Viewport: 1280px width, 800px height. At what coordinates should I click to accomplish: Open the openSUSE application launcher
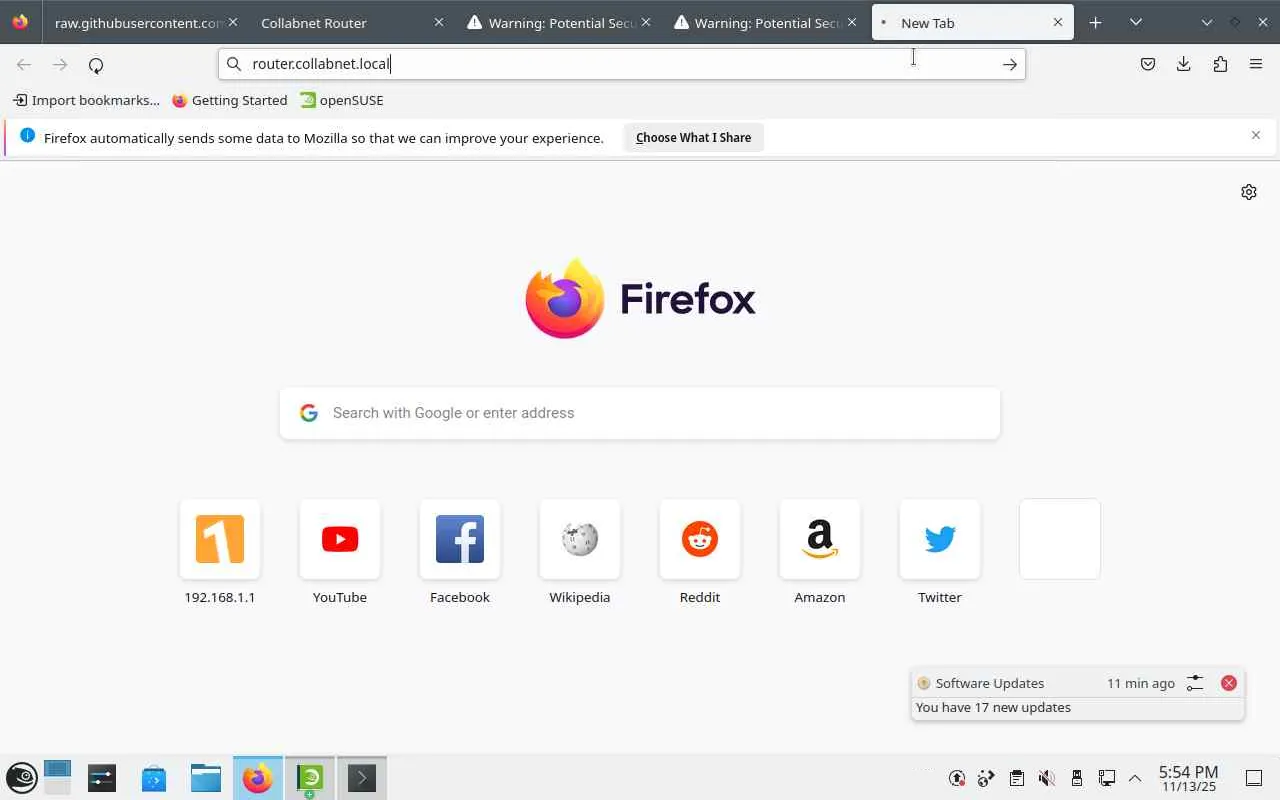[22, 778]
